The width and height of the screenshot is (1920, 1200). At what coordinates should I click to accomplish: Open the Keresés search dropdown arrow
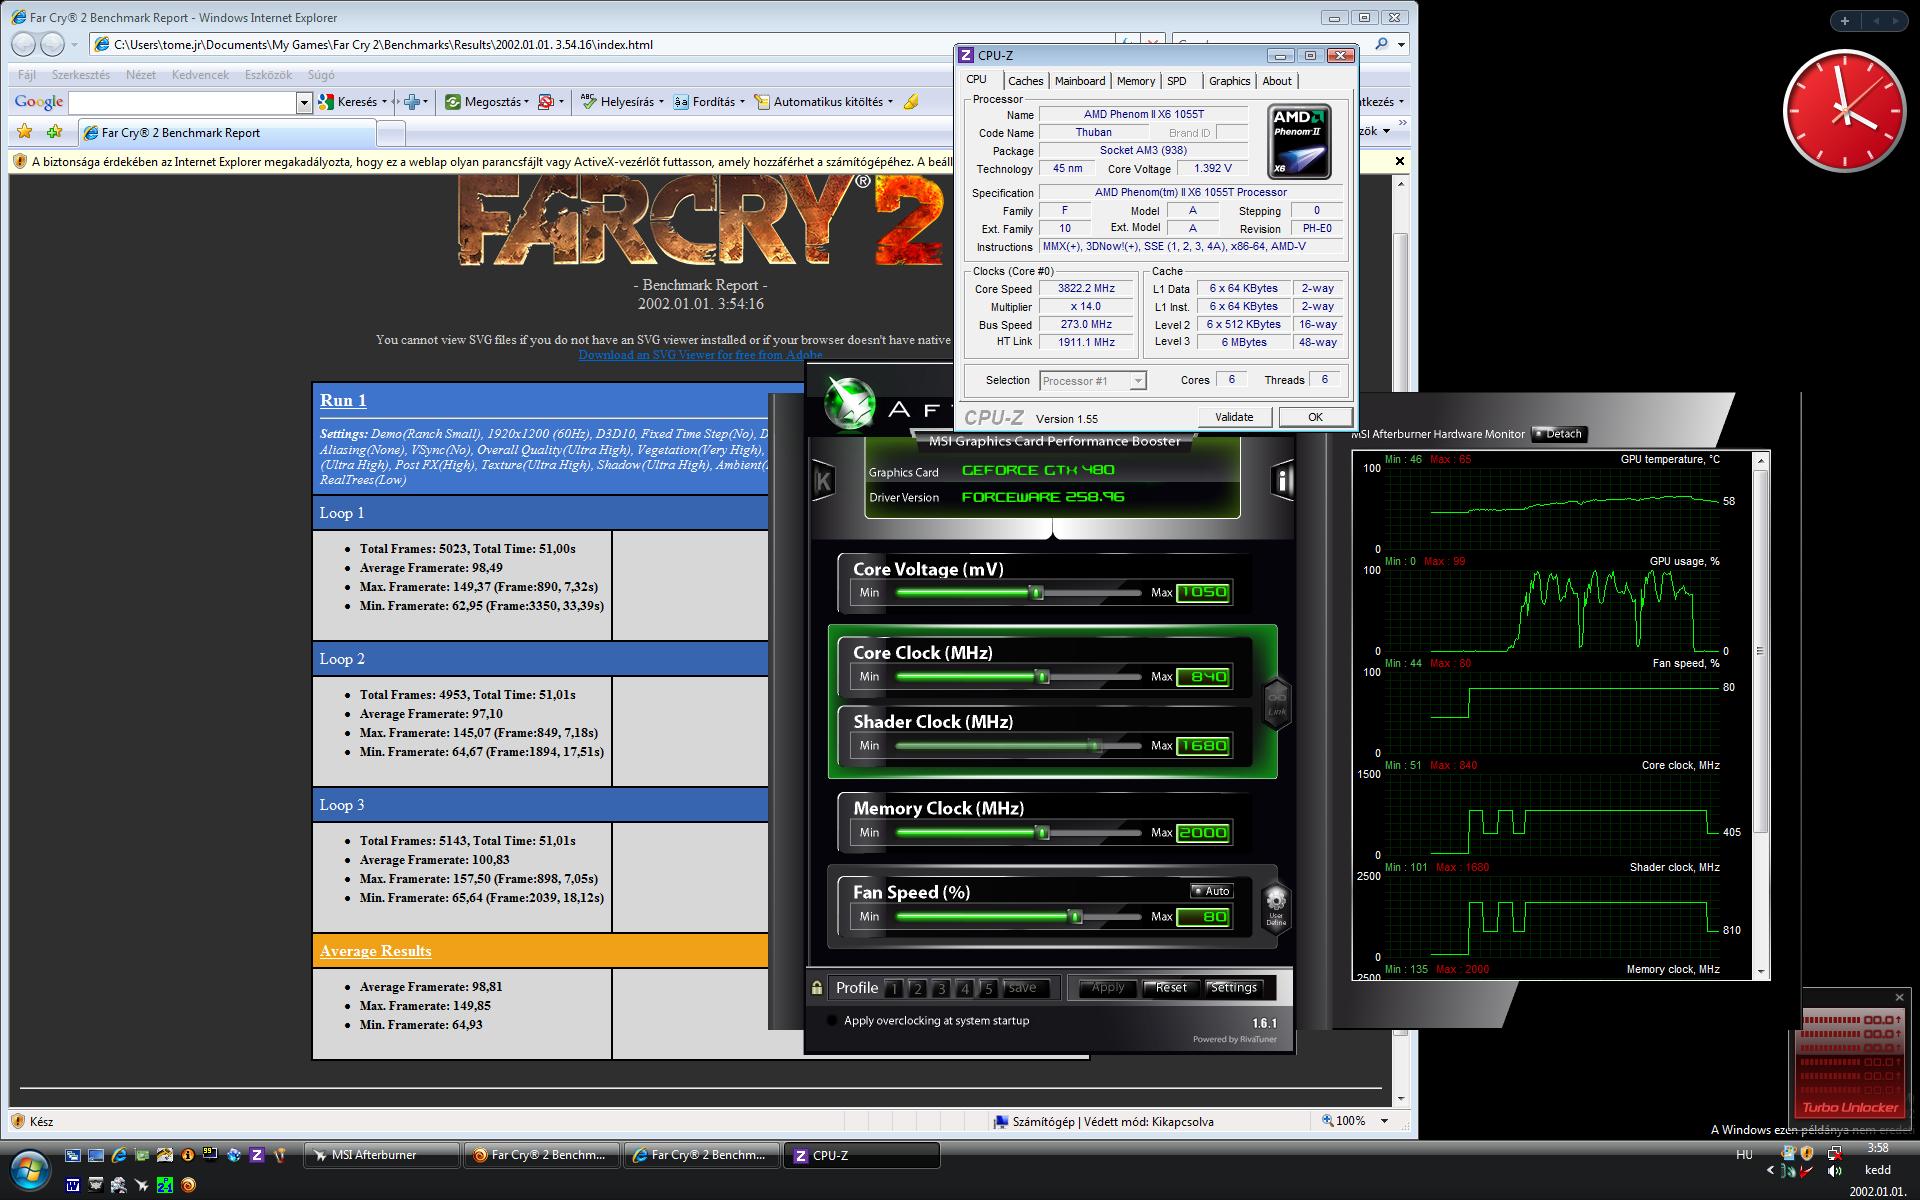click(x=386, y=102)
